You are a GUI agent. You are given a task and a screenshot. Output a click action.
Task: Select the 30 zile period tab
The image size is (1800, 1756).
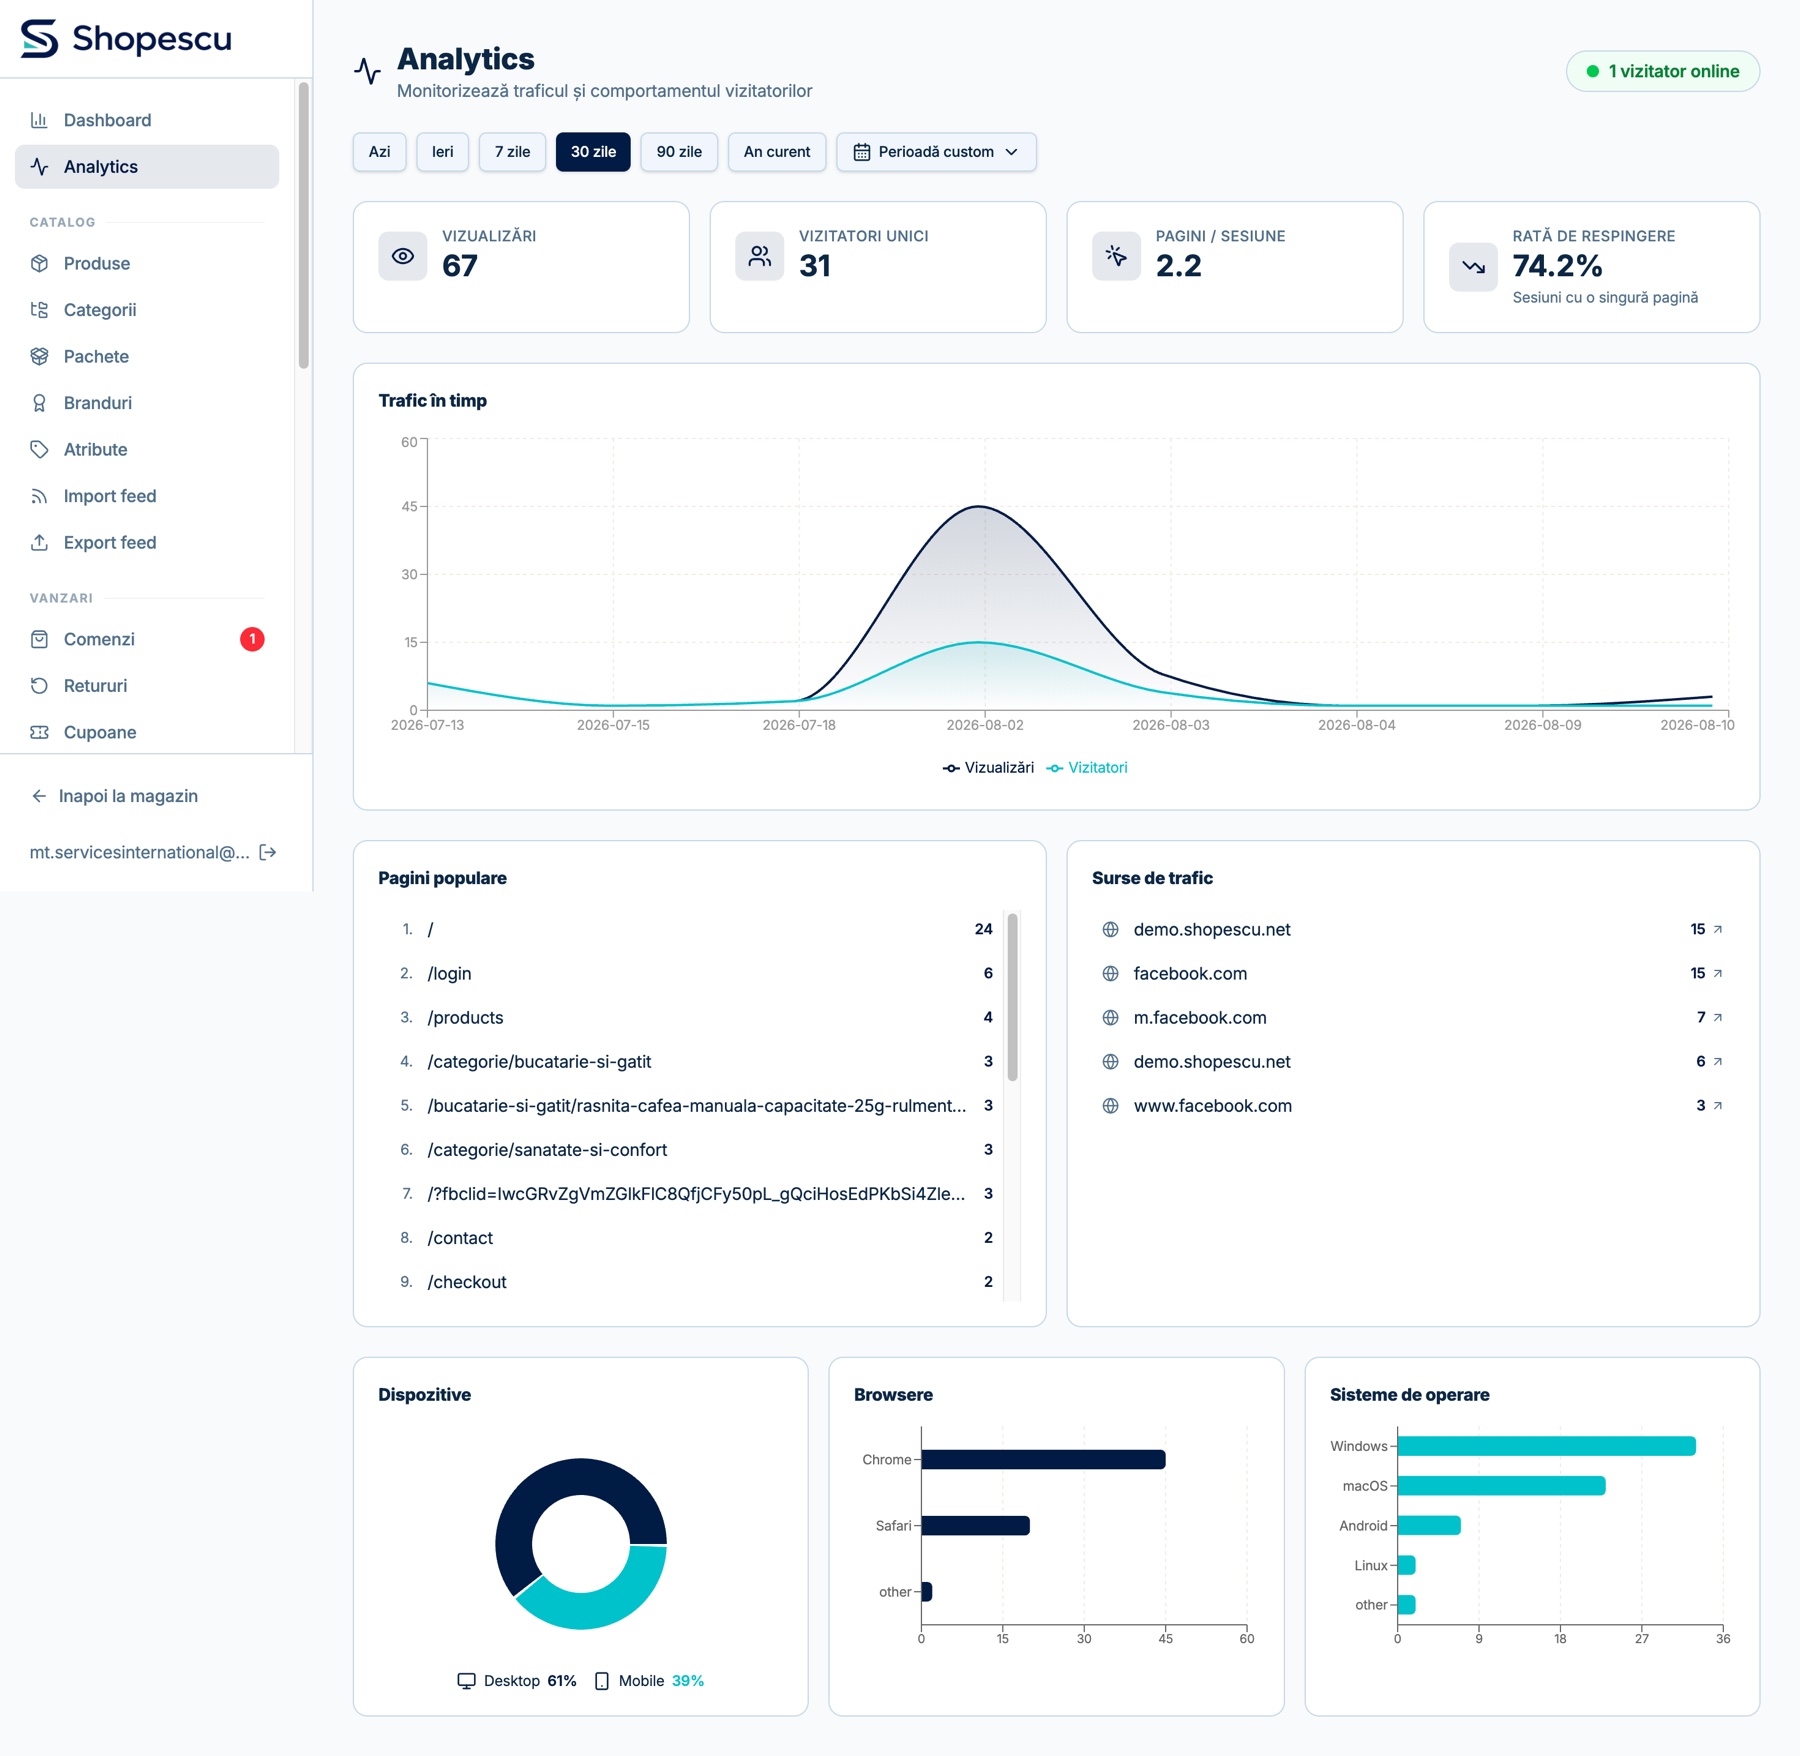(594, 152)
